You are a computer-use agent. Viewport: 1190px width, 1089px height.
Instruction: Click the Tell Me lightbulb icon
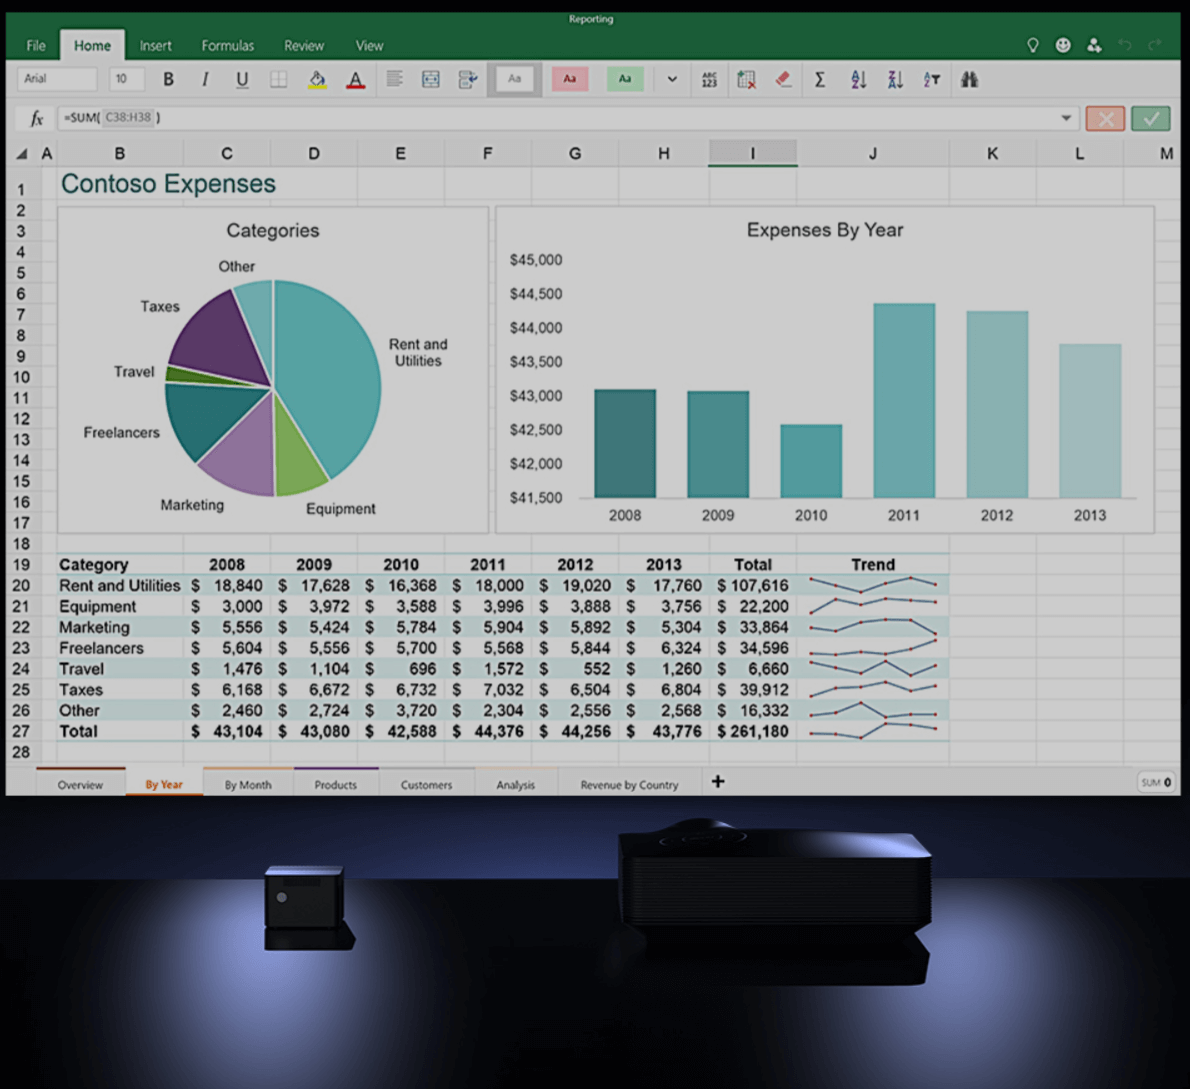click(1032, 46)
